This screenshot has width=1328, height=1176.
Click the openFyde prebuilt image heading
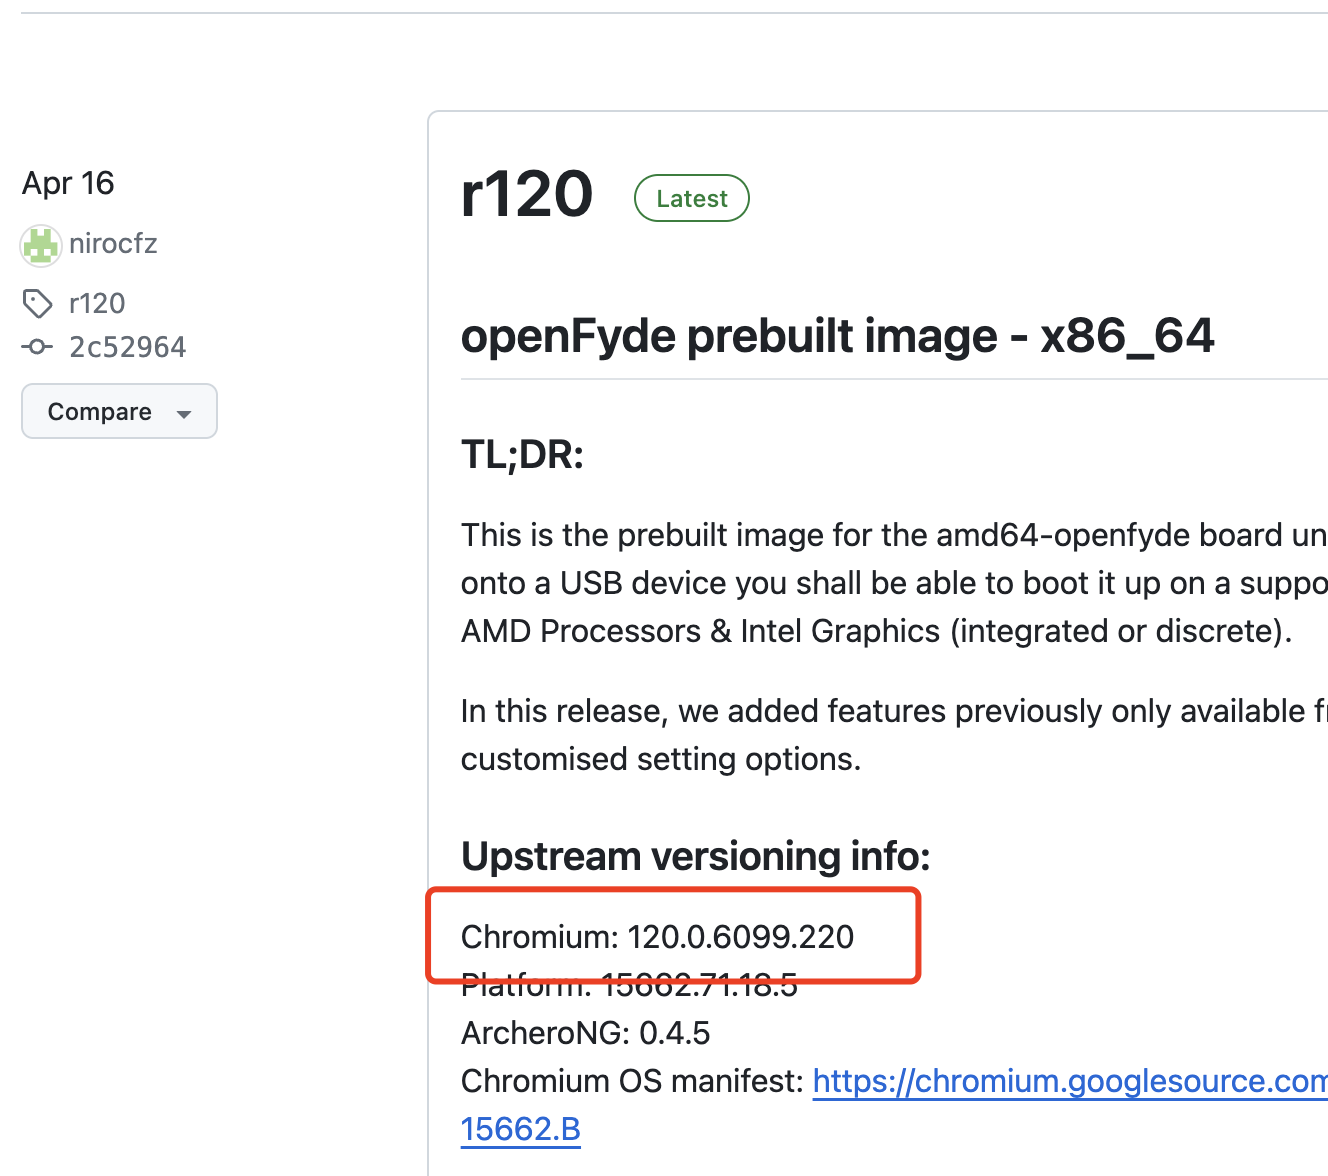[837, 336]
